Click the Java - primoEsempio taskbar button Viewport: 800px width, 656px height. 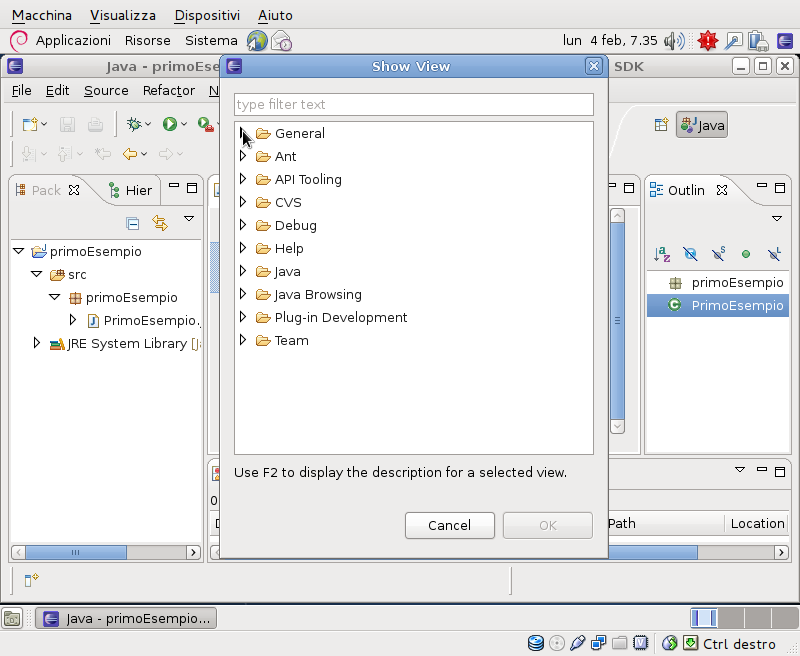(126, 619)
